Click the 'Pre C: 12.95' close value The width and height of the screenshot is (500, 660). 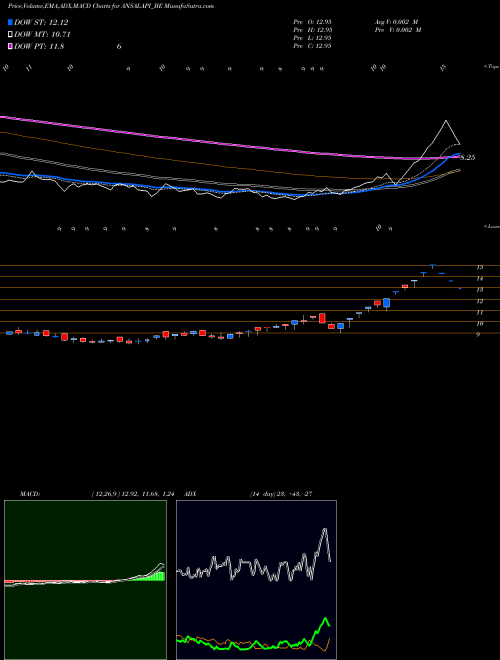tap(313, 46)
